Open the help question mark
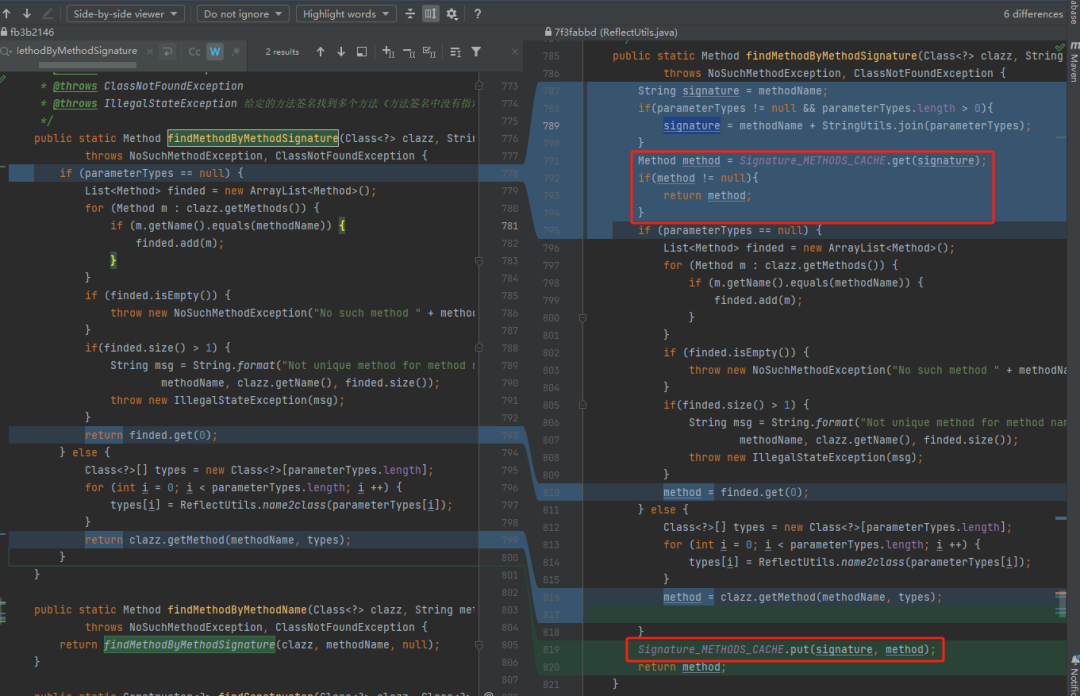The width and height of the screenshot is (1080, 696). 477,14
